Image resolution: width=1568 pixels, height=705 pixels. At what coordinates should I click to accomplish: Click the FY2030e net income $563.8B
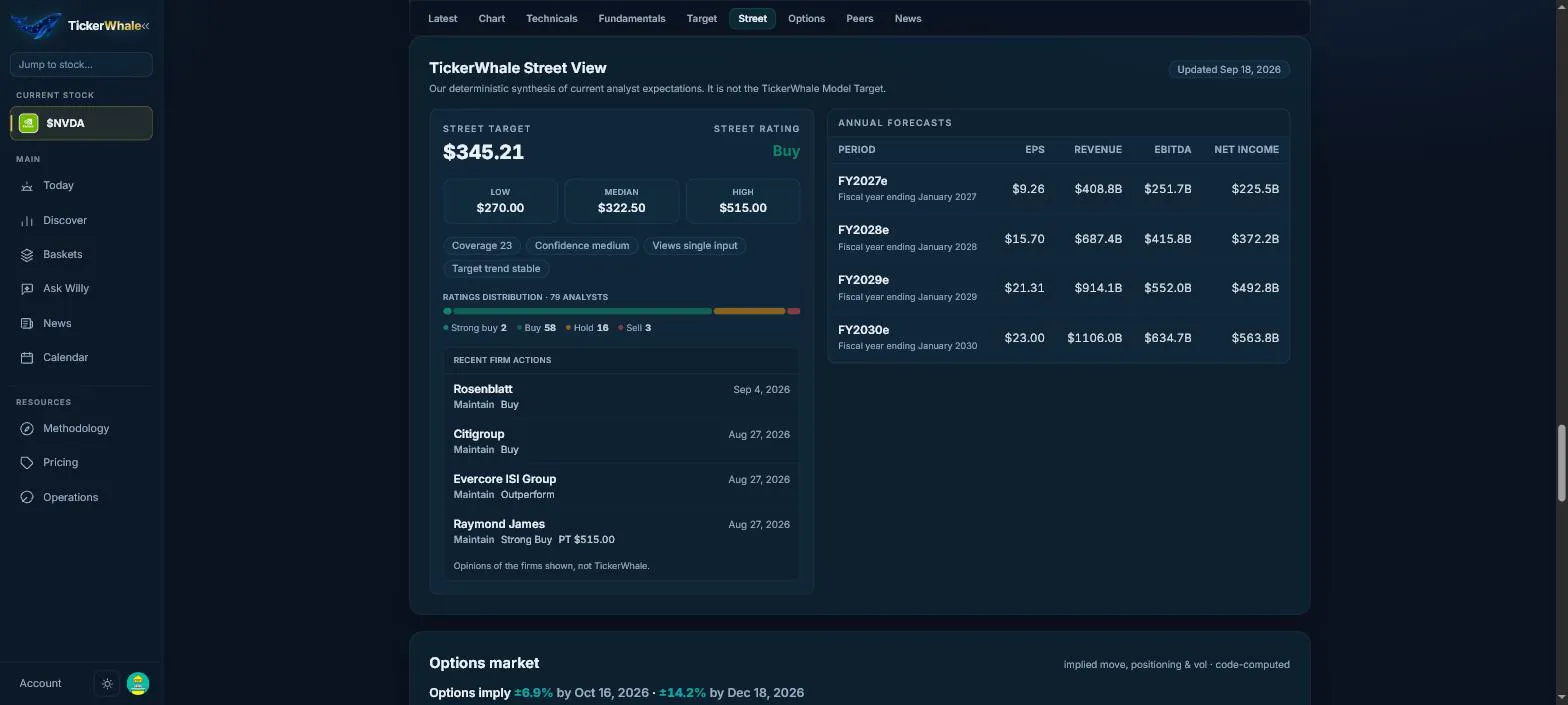1255,338
